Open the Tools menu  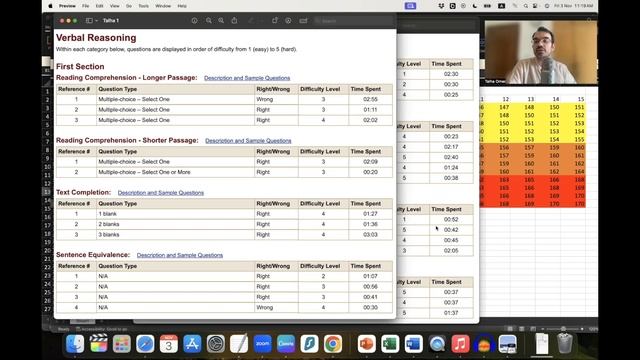143,6
